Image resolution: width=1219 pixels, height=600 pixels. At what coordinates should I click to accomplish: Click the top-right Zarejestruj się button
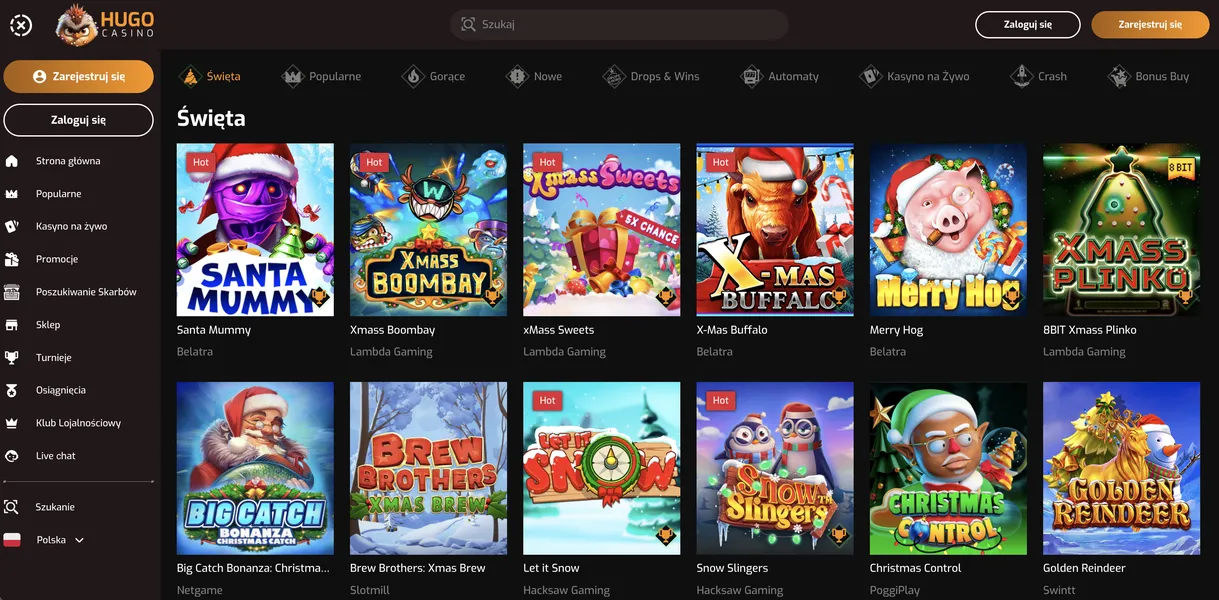[1150, 25]
